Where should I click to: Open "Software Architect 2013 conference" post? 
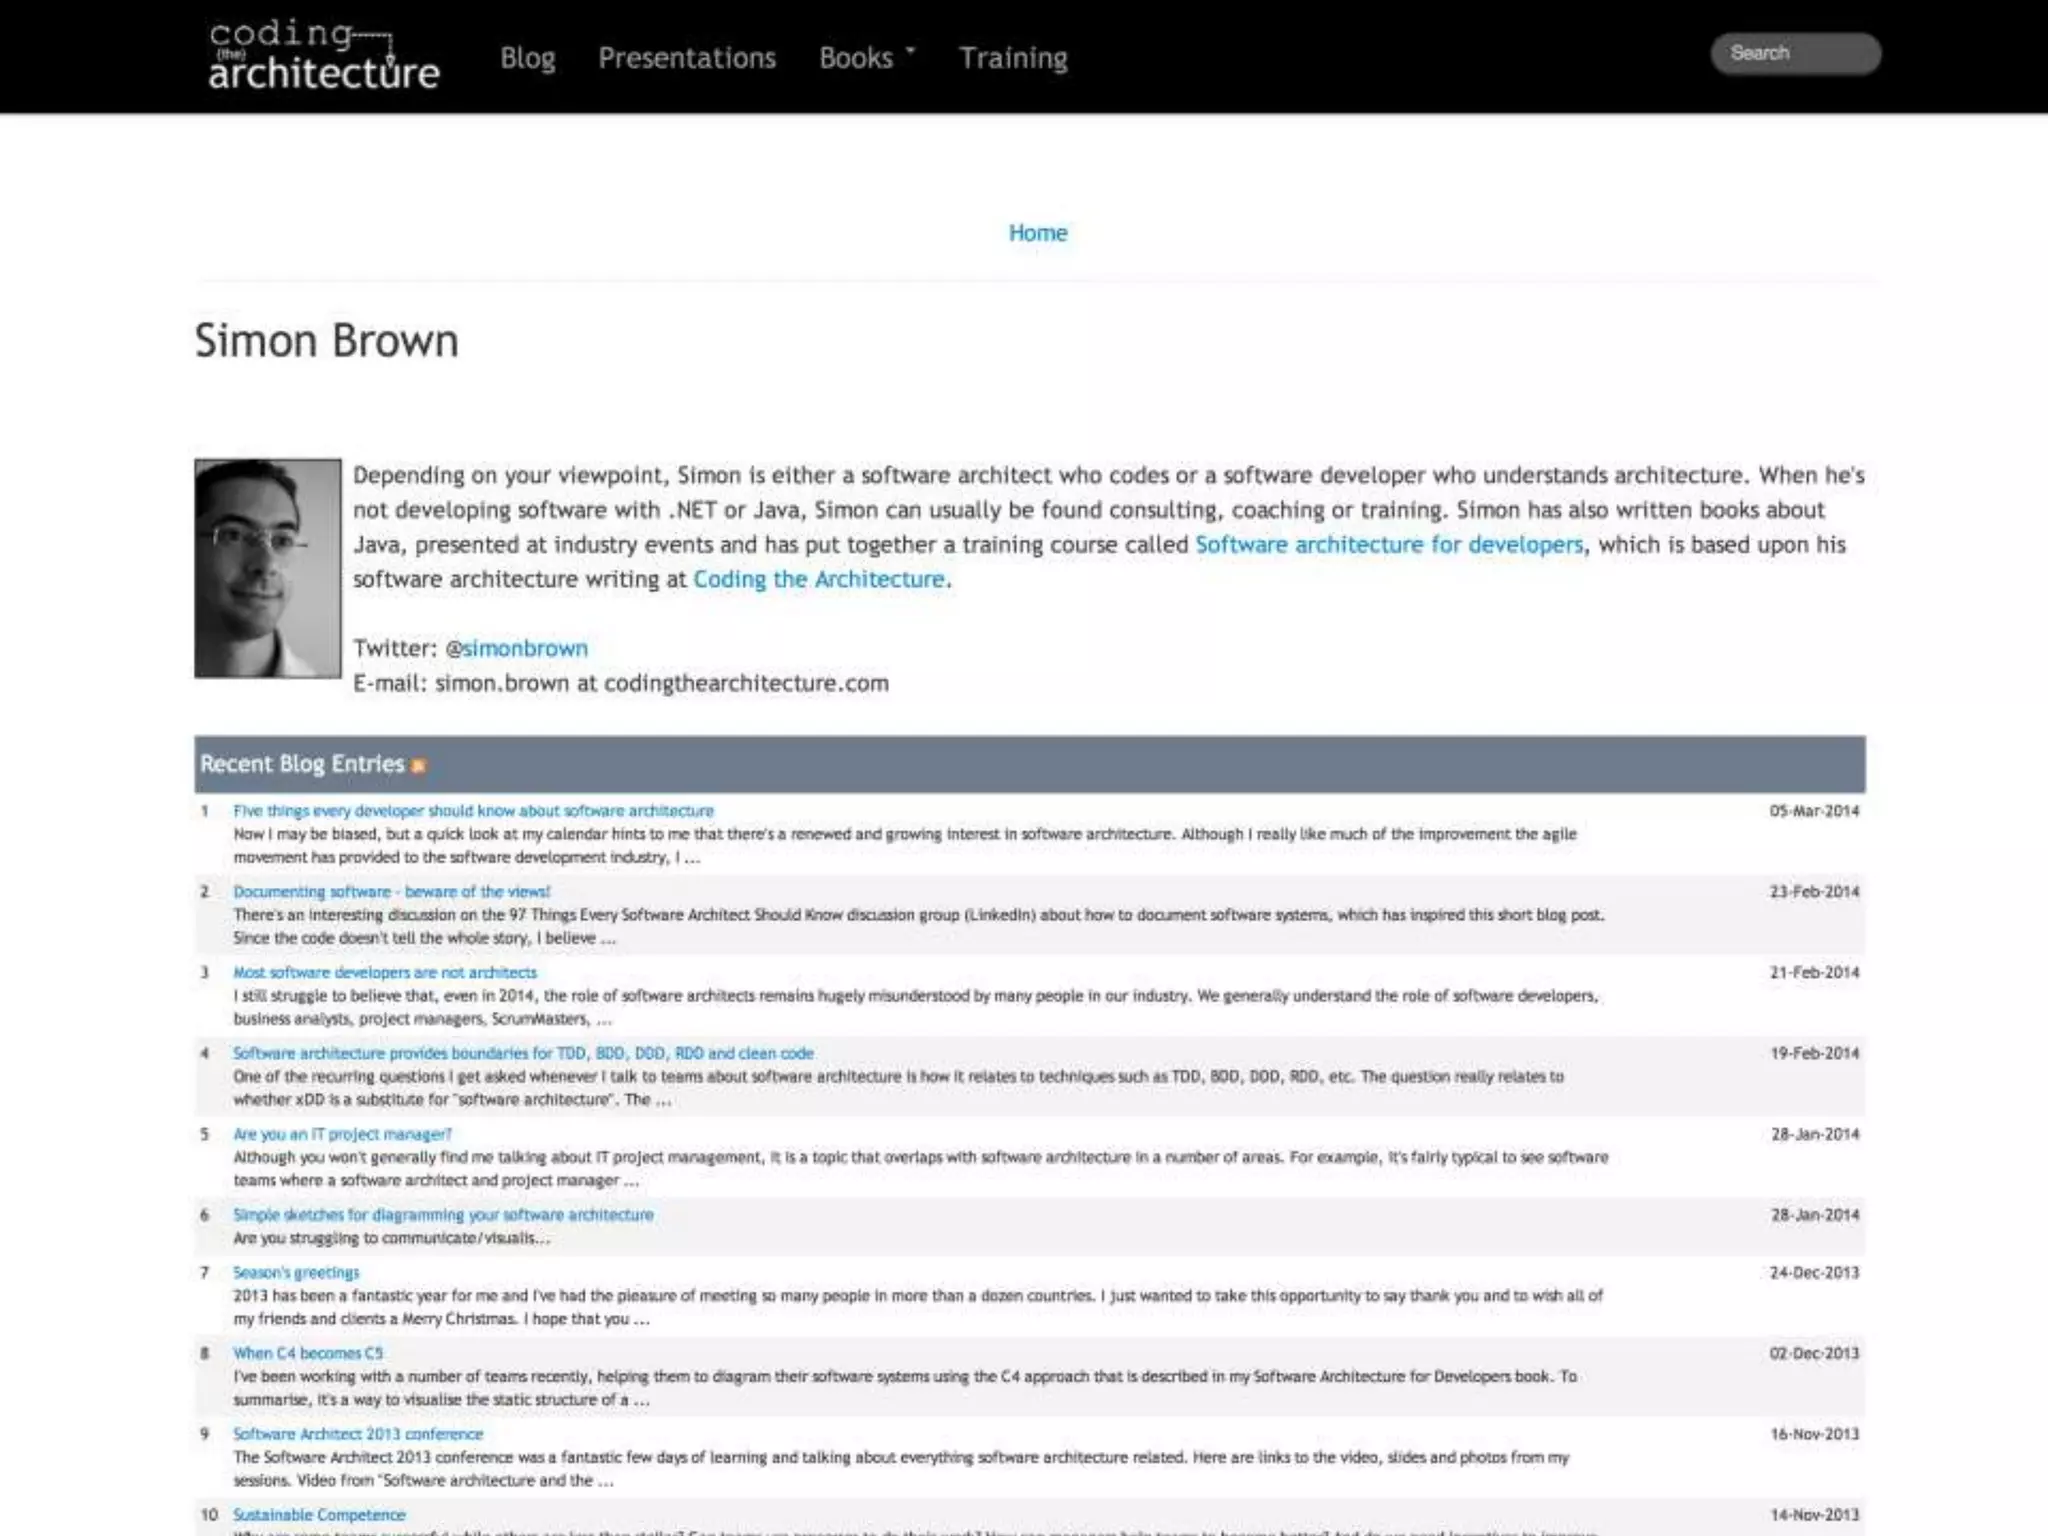click(357, 1434)
